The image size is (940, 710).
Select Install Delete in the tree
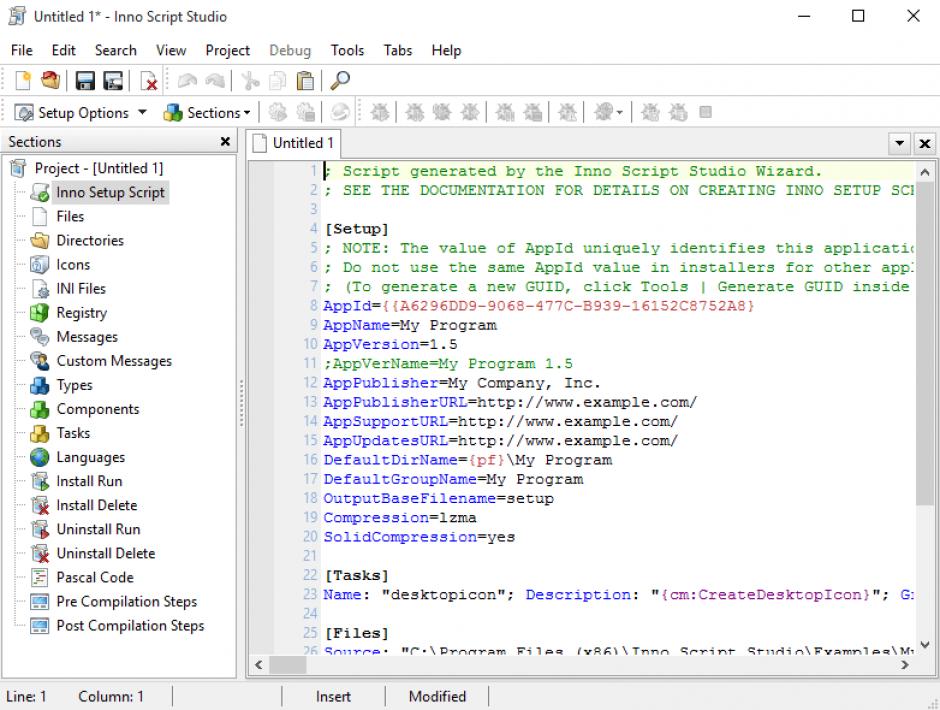click(97, 505)
